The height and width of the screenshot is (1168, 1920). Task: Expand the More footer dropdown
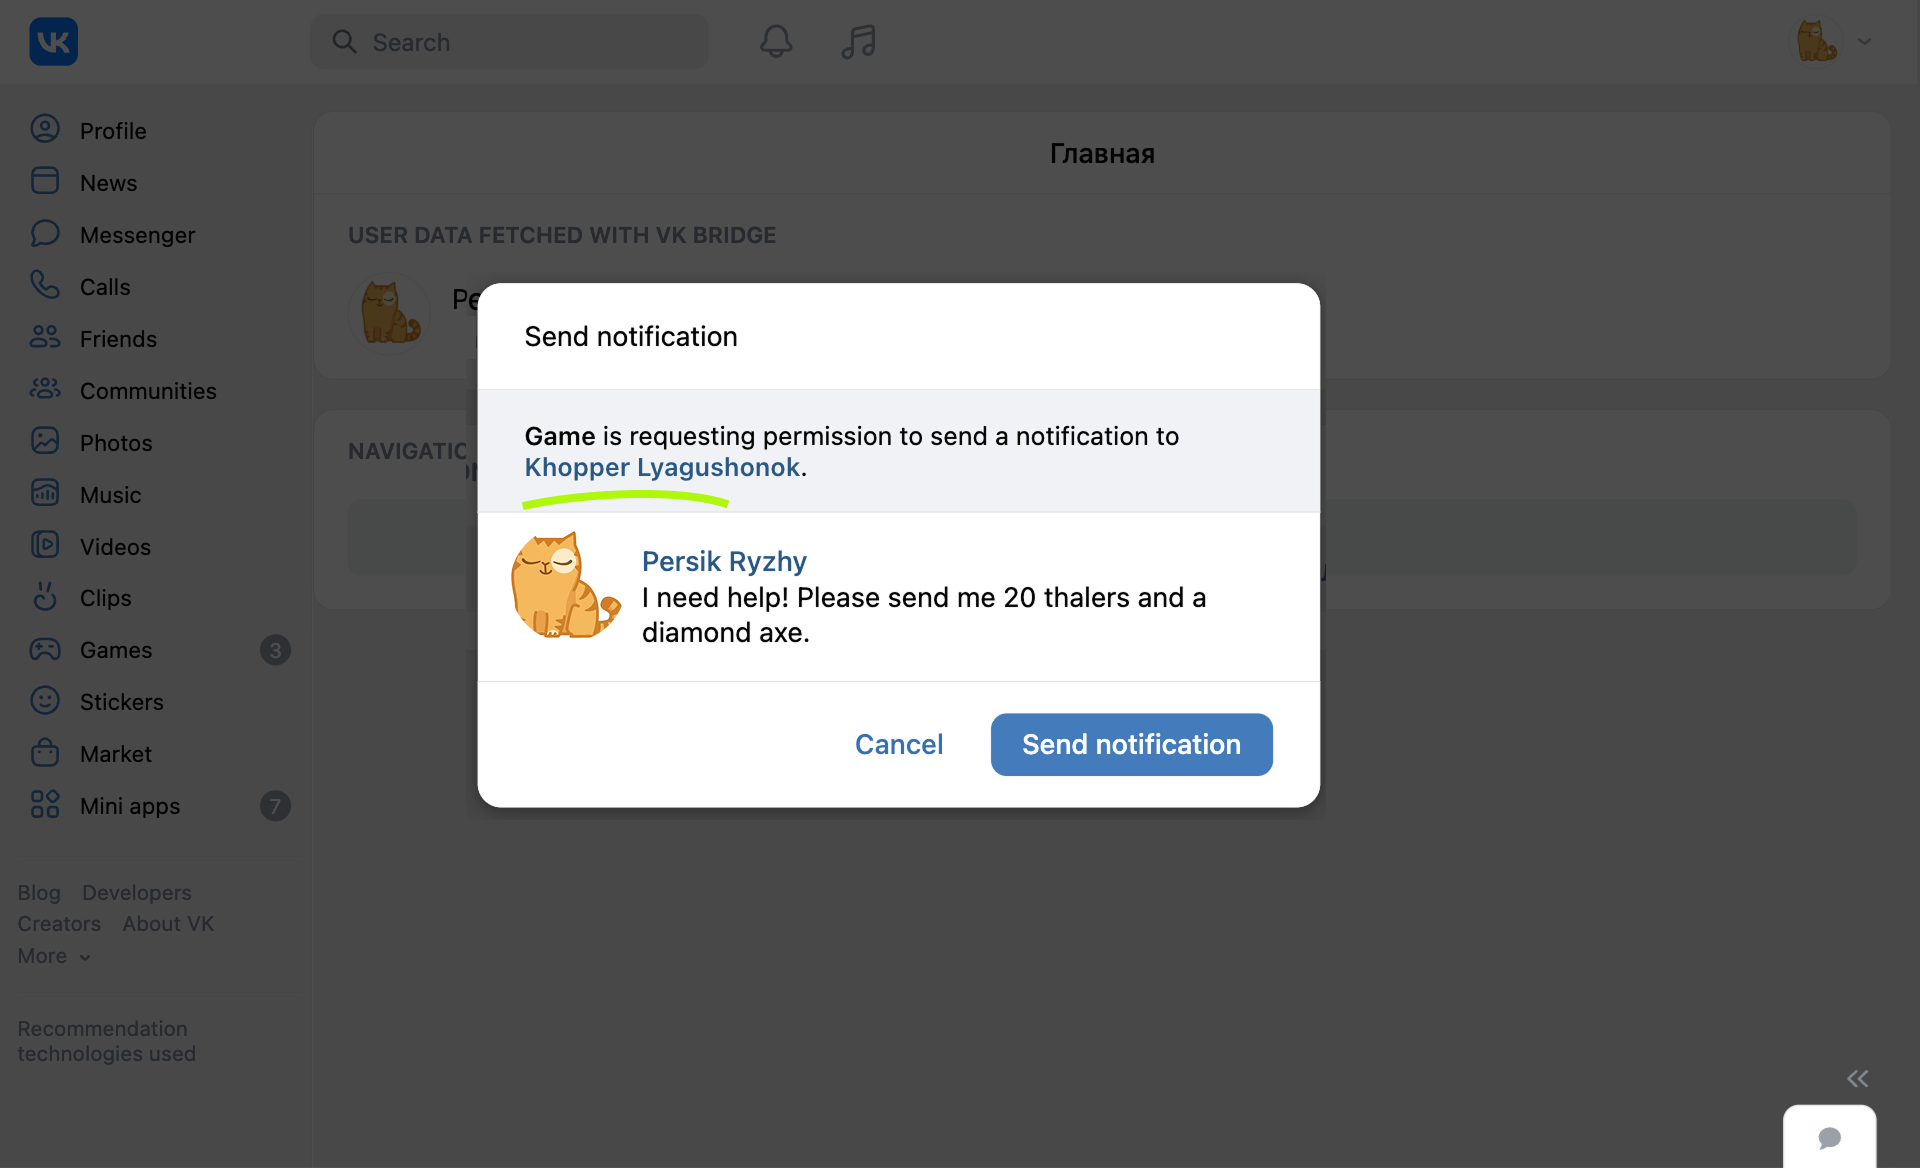click(x=54, y=956)
